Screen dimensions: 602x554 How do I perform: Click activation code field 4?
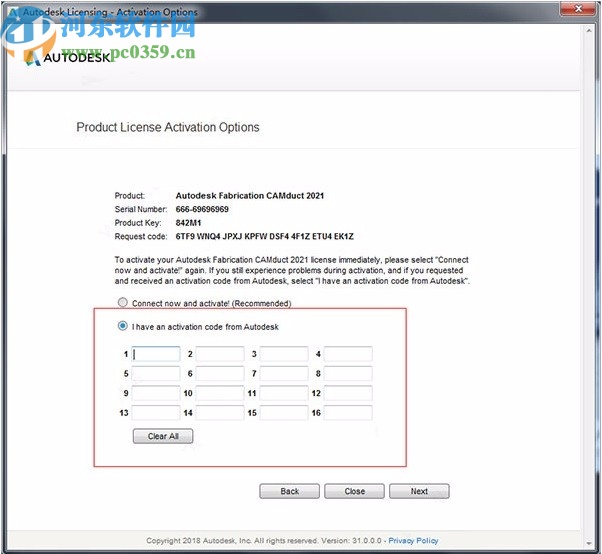(348, 354)
